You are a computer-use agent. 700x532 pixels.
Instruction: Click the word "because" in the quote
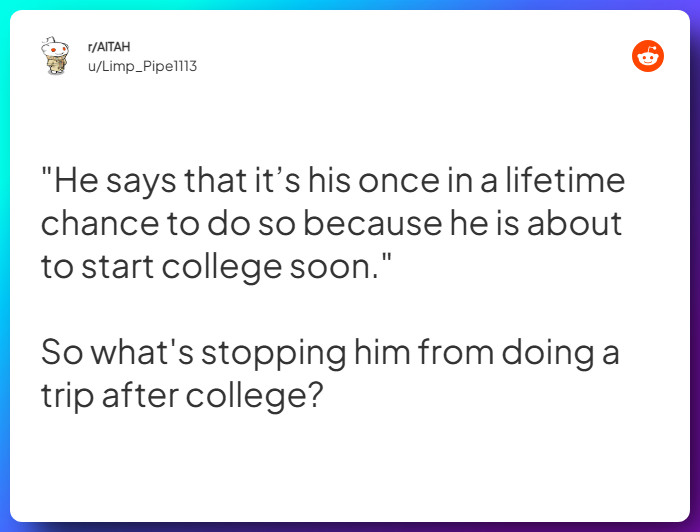tap(386, 223)
